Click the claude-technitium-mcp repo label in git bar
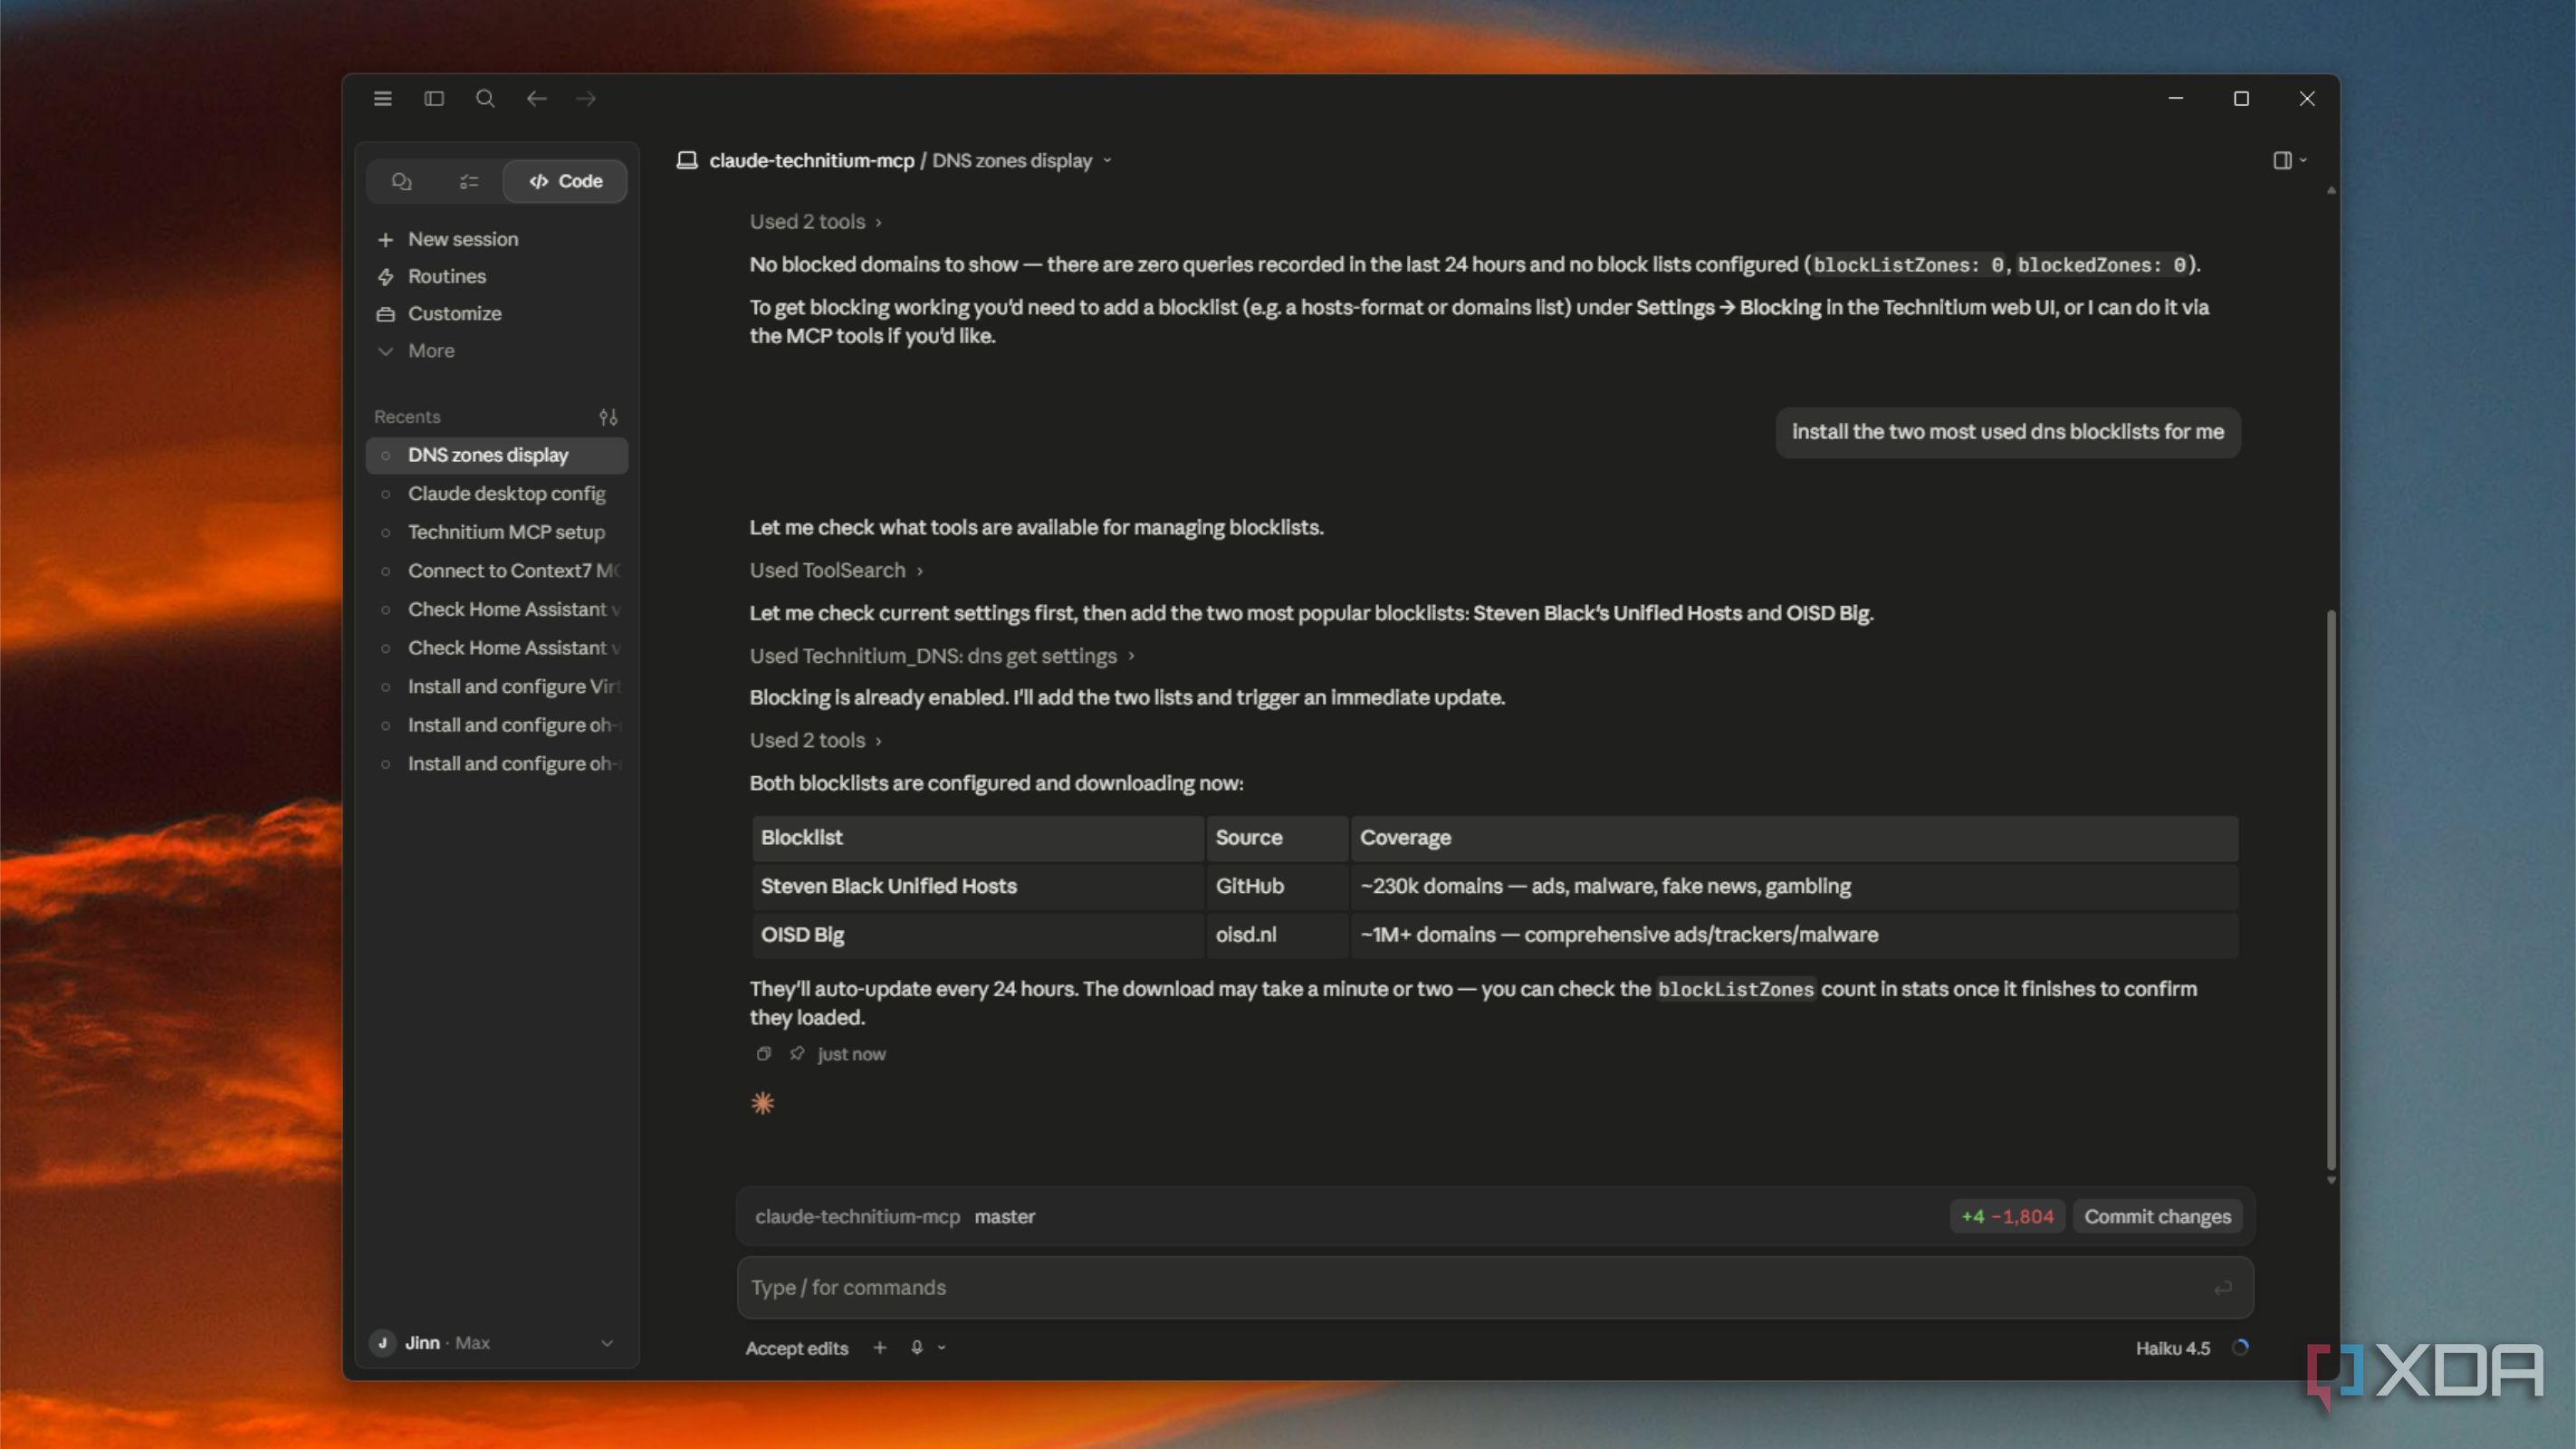Viewport: 2576px width, 1449px height. click(x=857, y=1217)
